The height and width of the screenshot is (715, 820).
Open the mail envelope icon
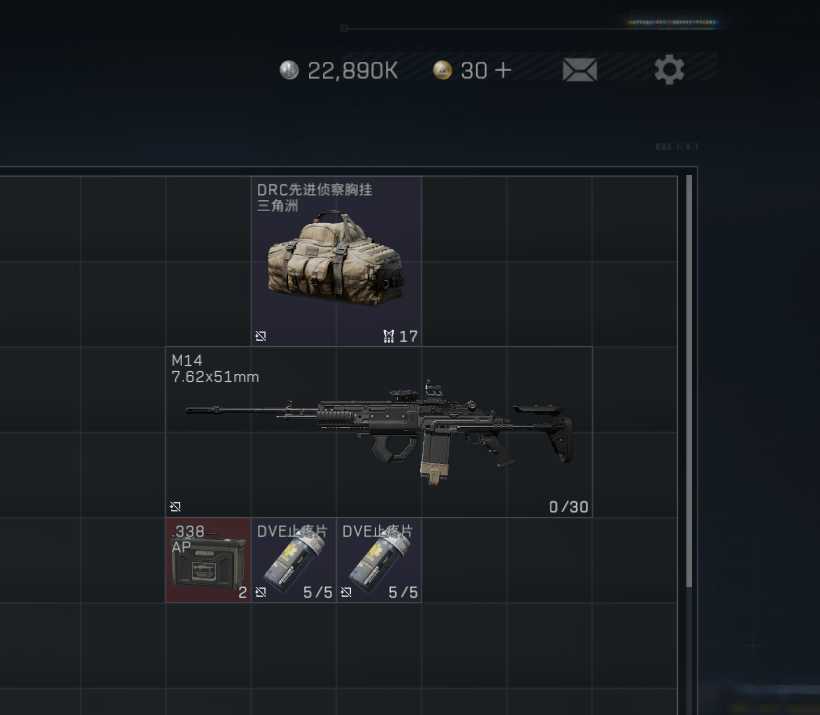pos(579,70)
